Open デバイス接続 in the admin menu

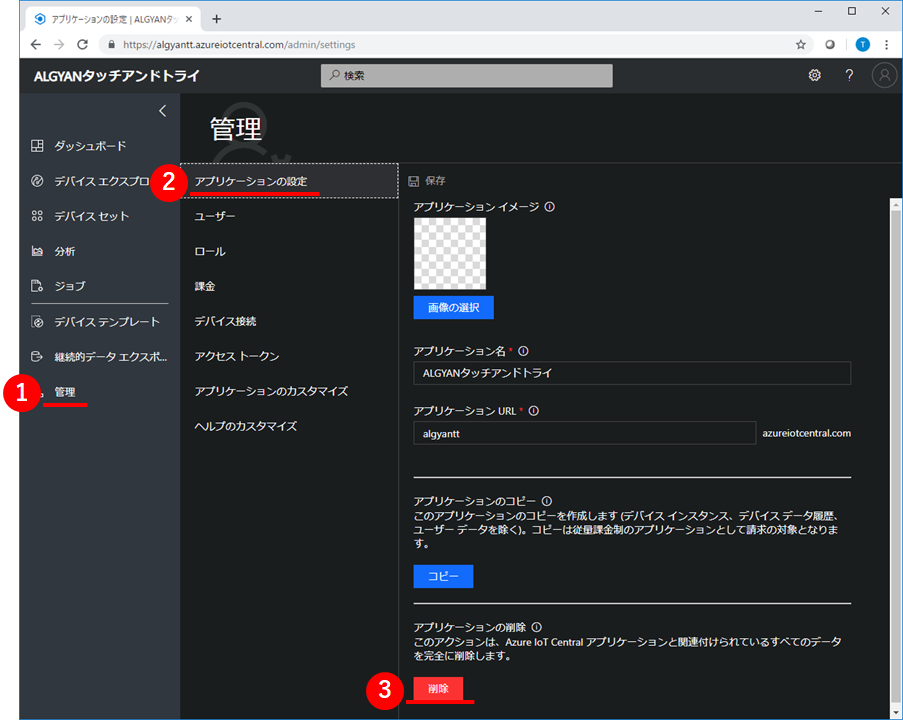coord(225,321)
